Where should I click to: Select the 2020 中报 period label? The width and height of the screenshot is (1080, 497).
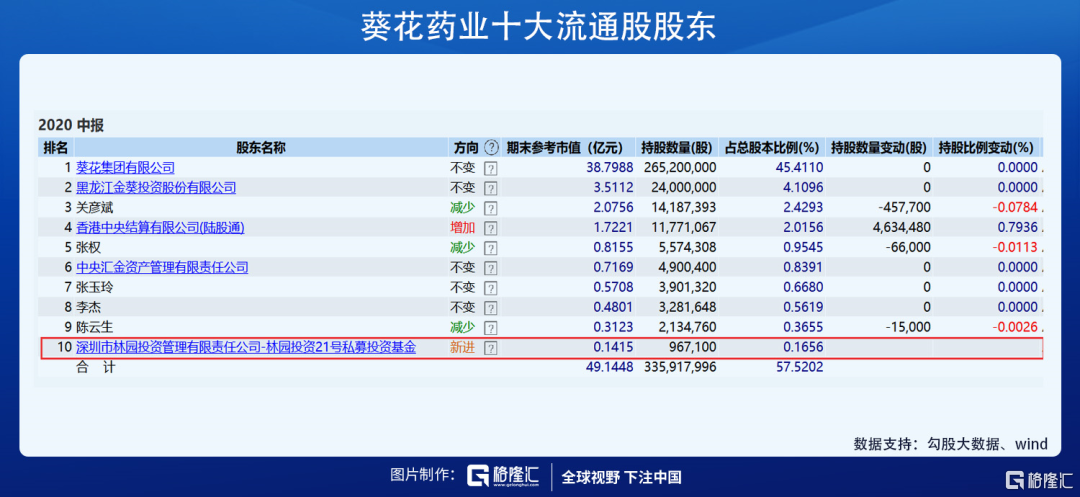coord(70,125)
